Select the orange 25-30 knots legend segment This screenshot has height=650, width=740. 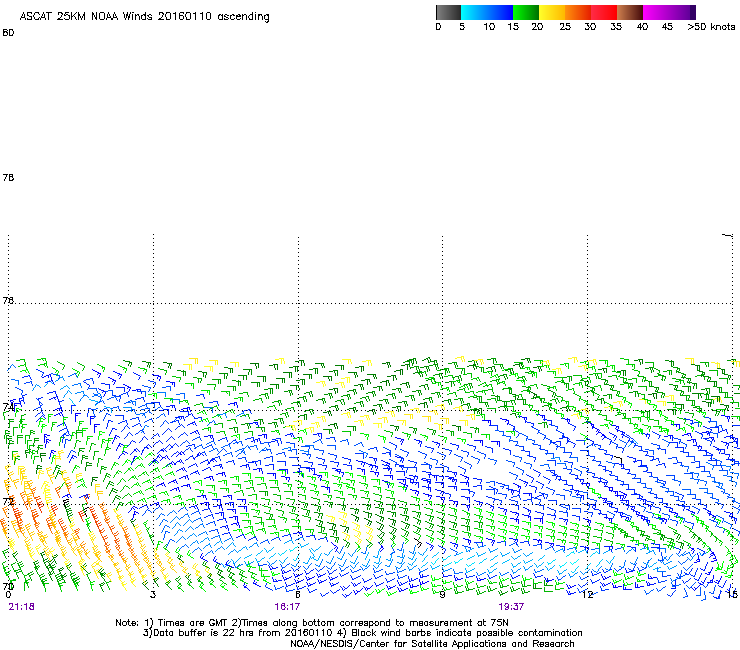(578, 12)
